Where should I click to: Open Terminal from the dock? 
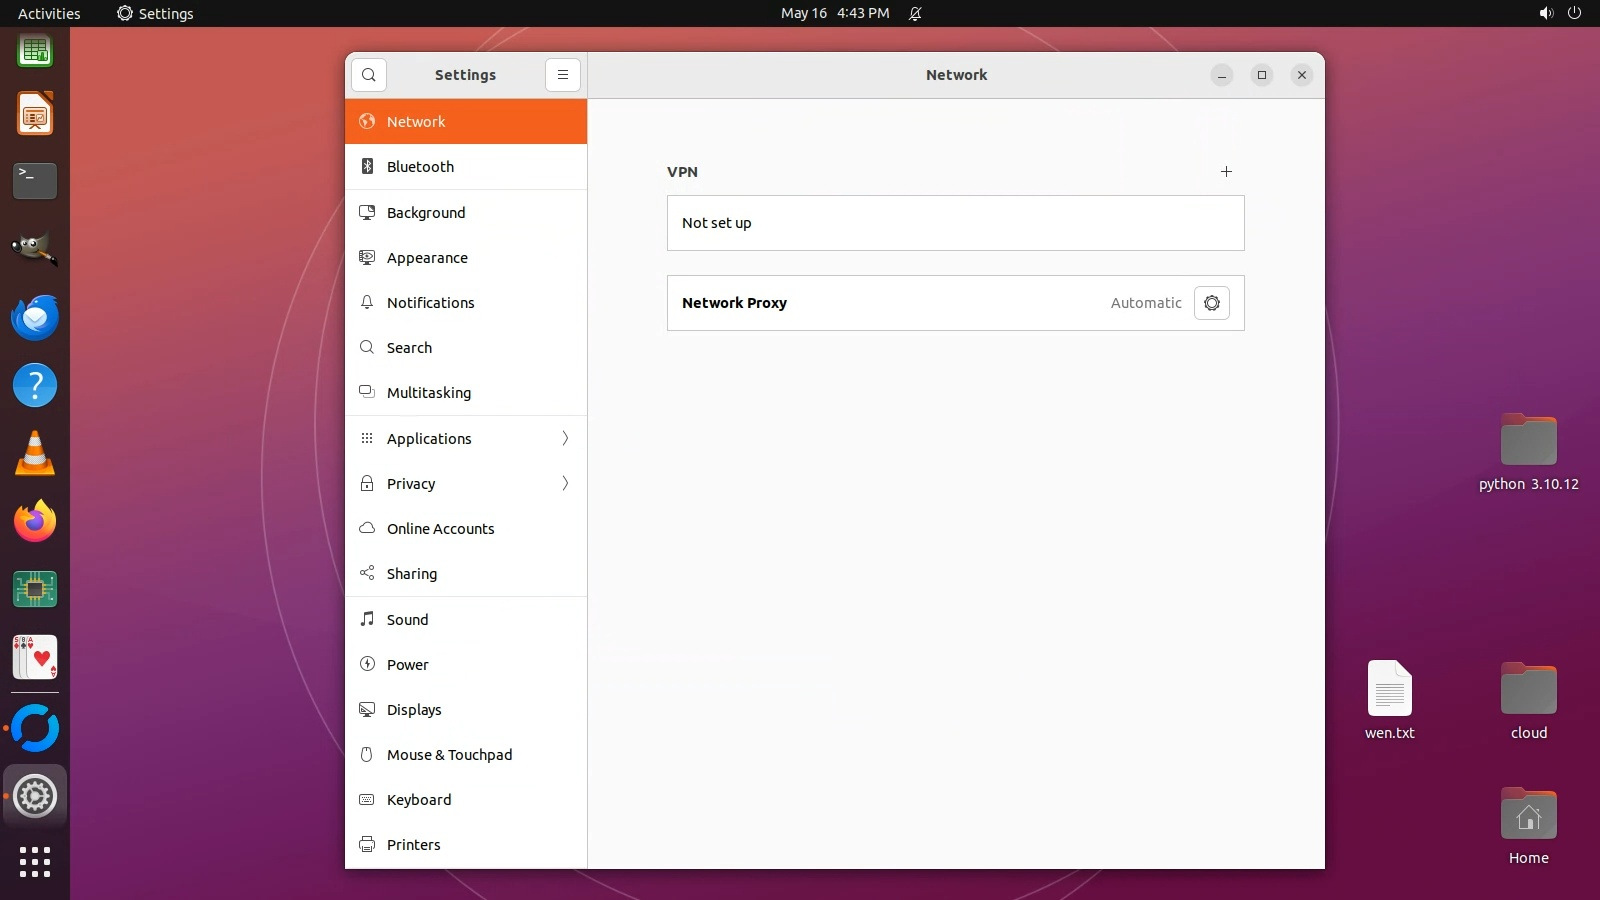click(x=35, y=181)
